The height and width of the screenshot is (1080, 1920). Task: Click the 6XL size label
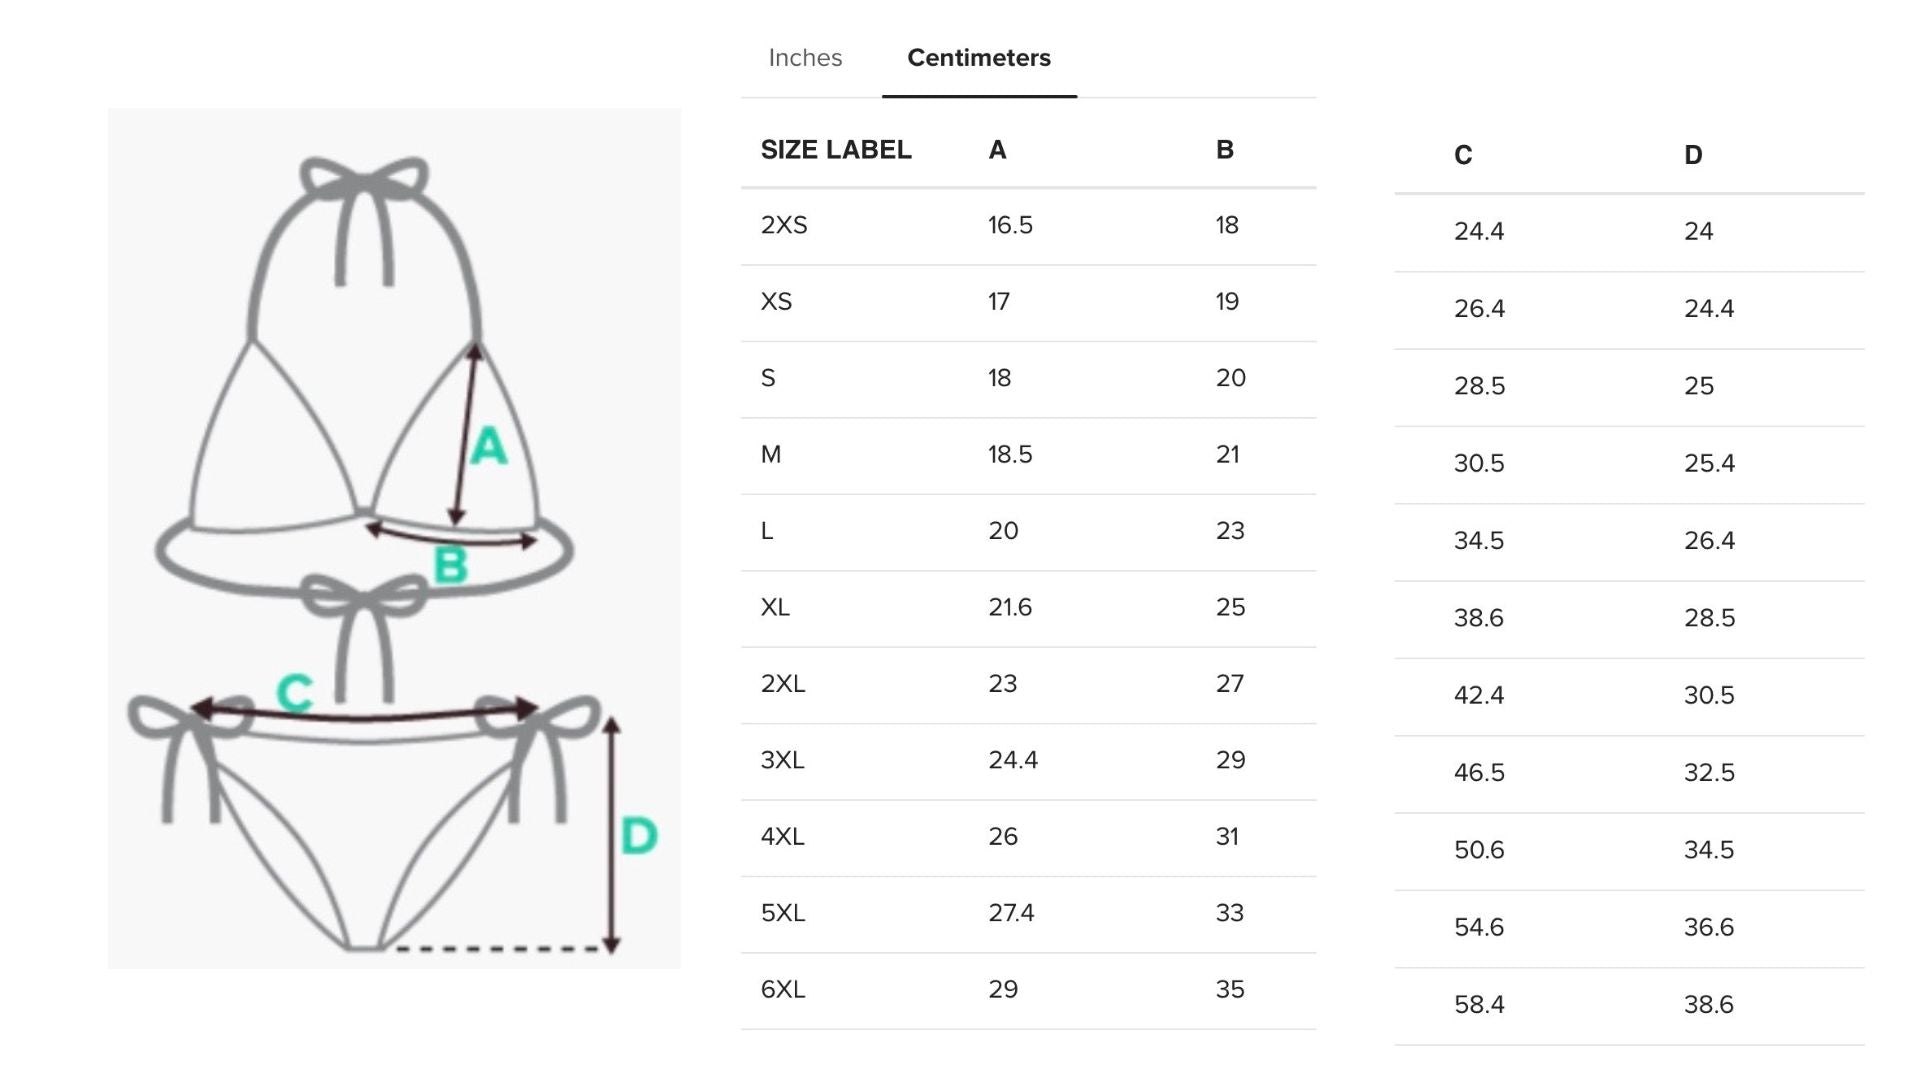click(783, 990)
